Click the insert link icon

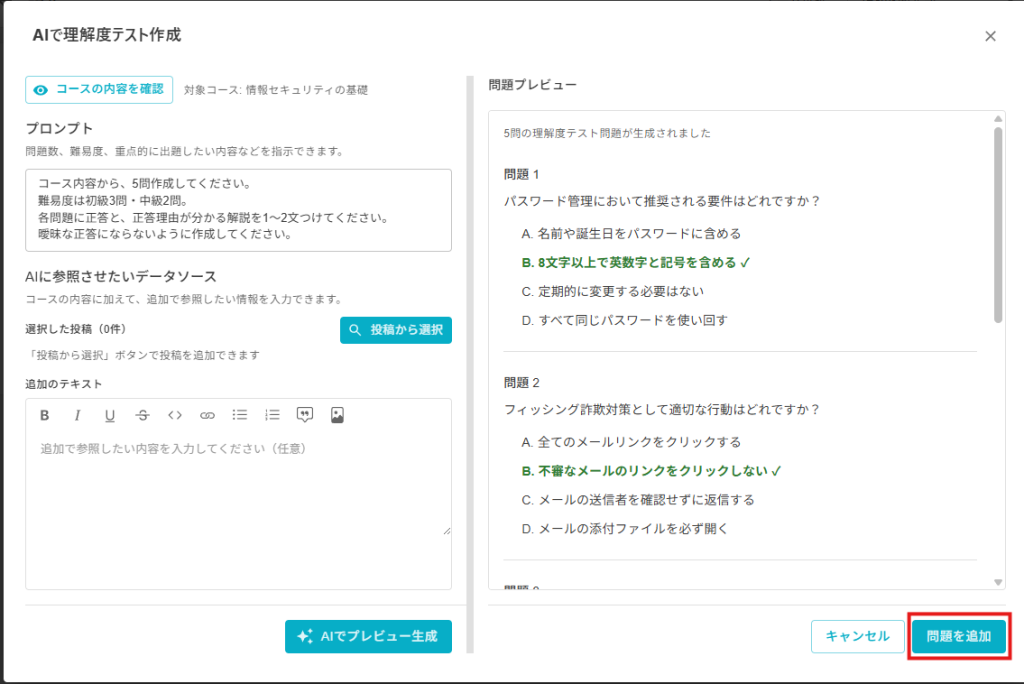click(207, 415)
